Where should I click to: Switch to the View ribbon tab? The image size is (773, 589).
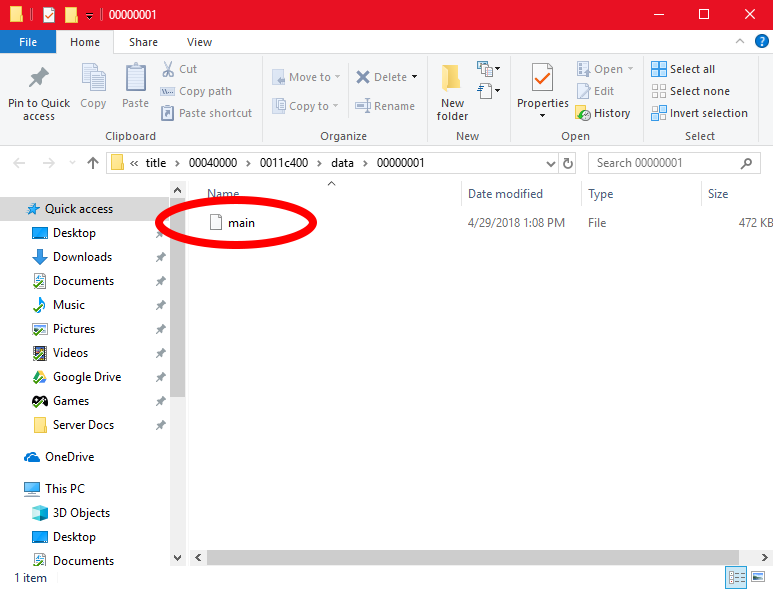point(199,42)
